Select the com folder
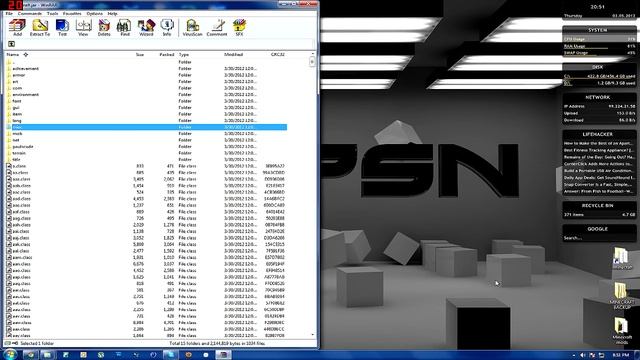 146,88
